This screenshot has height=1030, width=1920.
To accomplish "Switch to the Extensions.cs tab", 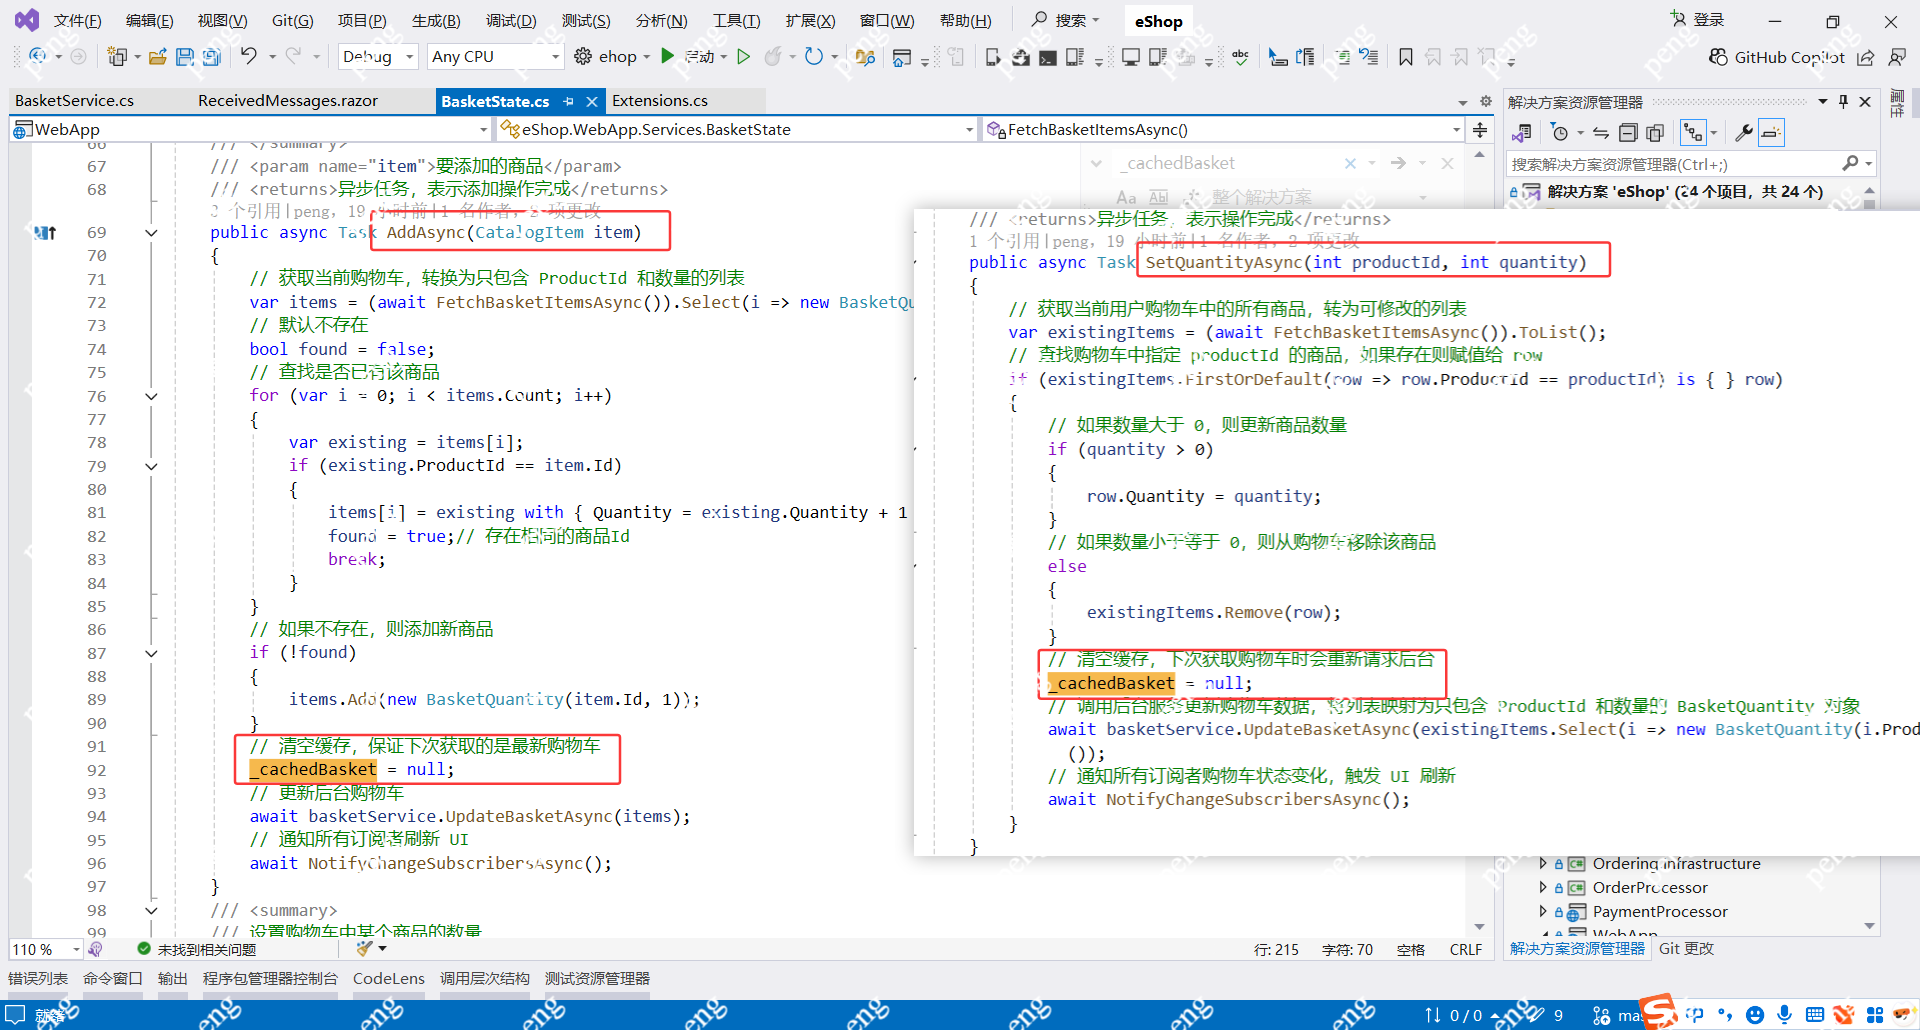I will (x=660, y=101).
